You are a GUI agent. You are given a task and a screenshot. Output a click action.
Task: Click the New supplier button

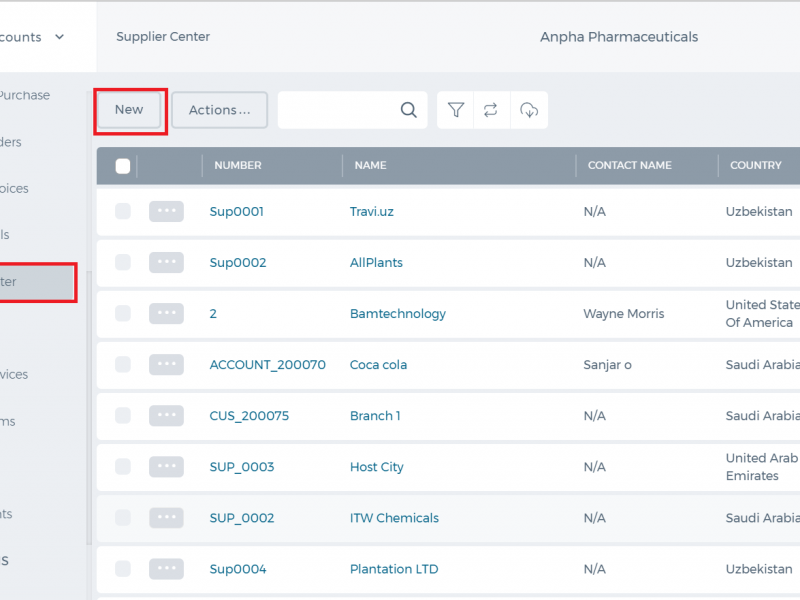click(x=129, y=110)
